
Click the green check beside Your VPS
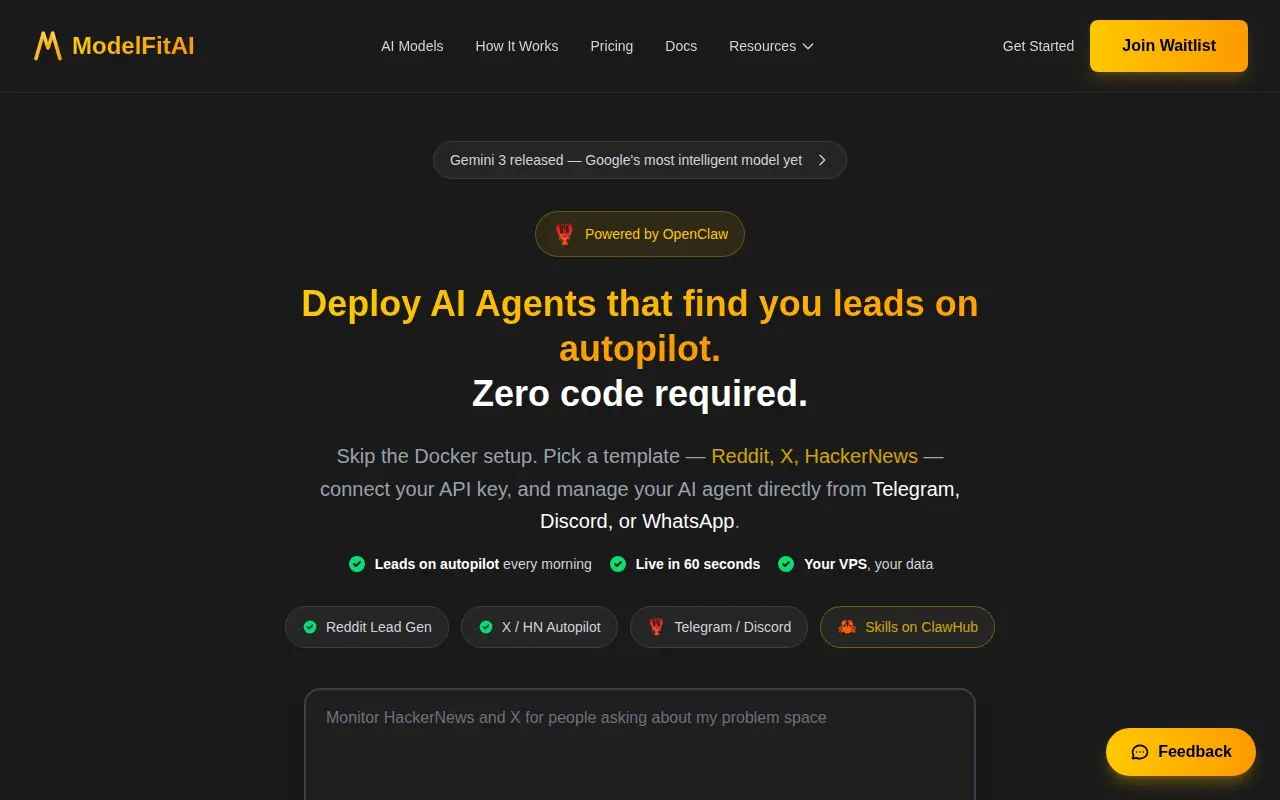[786, 564]
